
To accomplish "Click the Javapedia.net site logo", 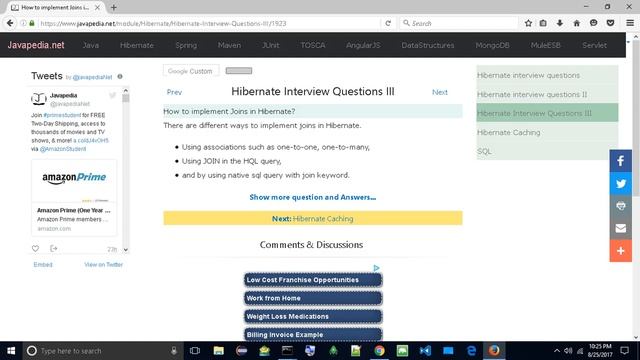I will 36,45.
